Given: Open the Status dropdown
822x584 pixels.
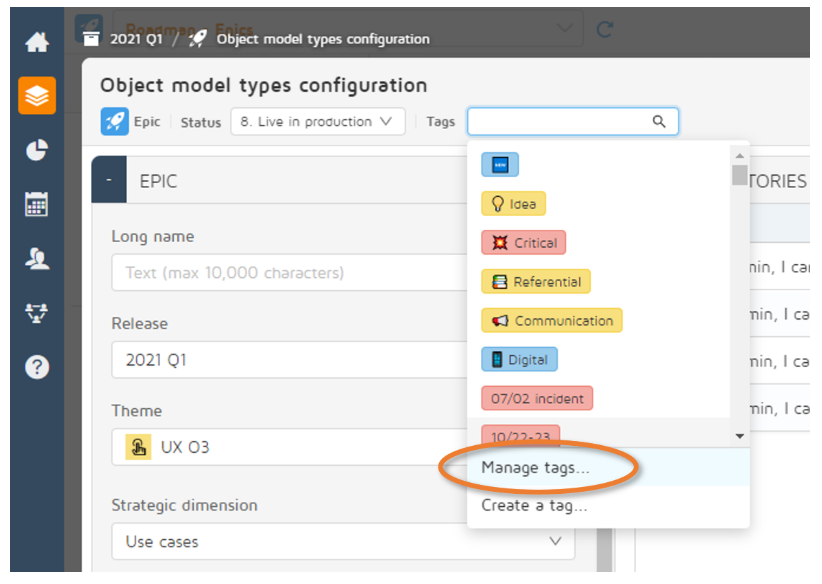Looking at the screenshot, I should pos(317,122).
